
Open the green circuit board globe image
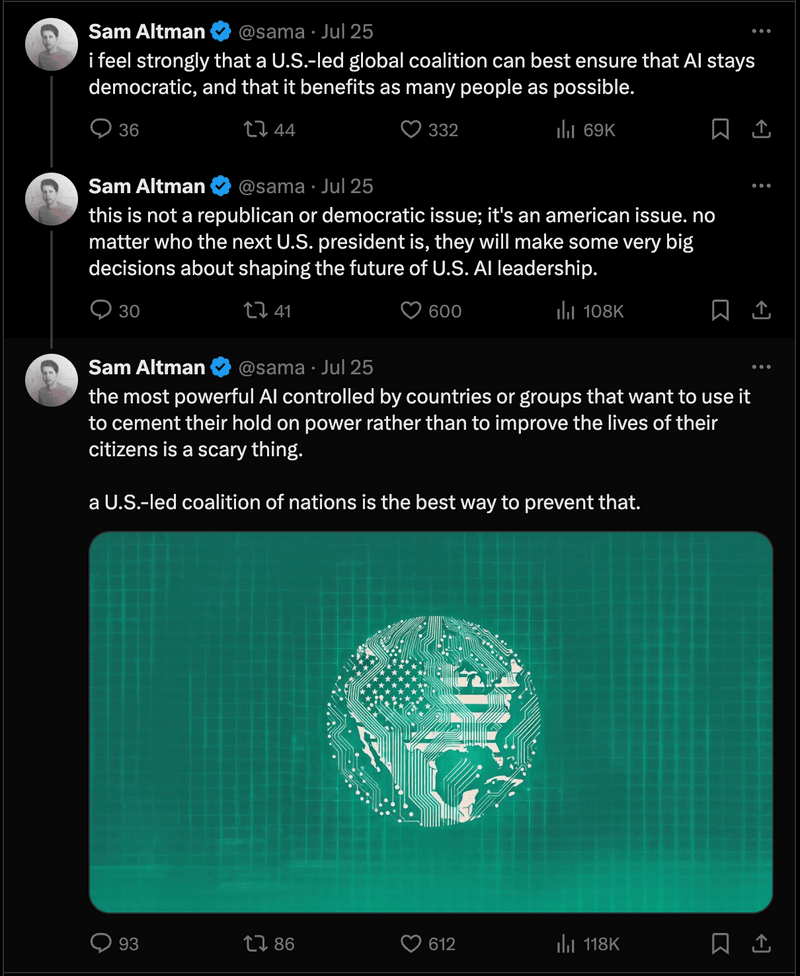point(431,722)
